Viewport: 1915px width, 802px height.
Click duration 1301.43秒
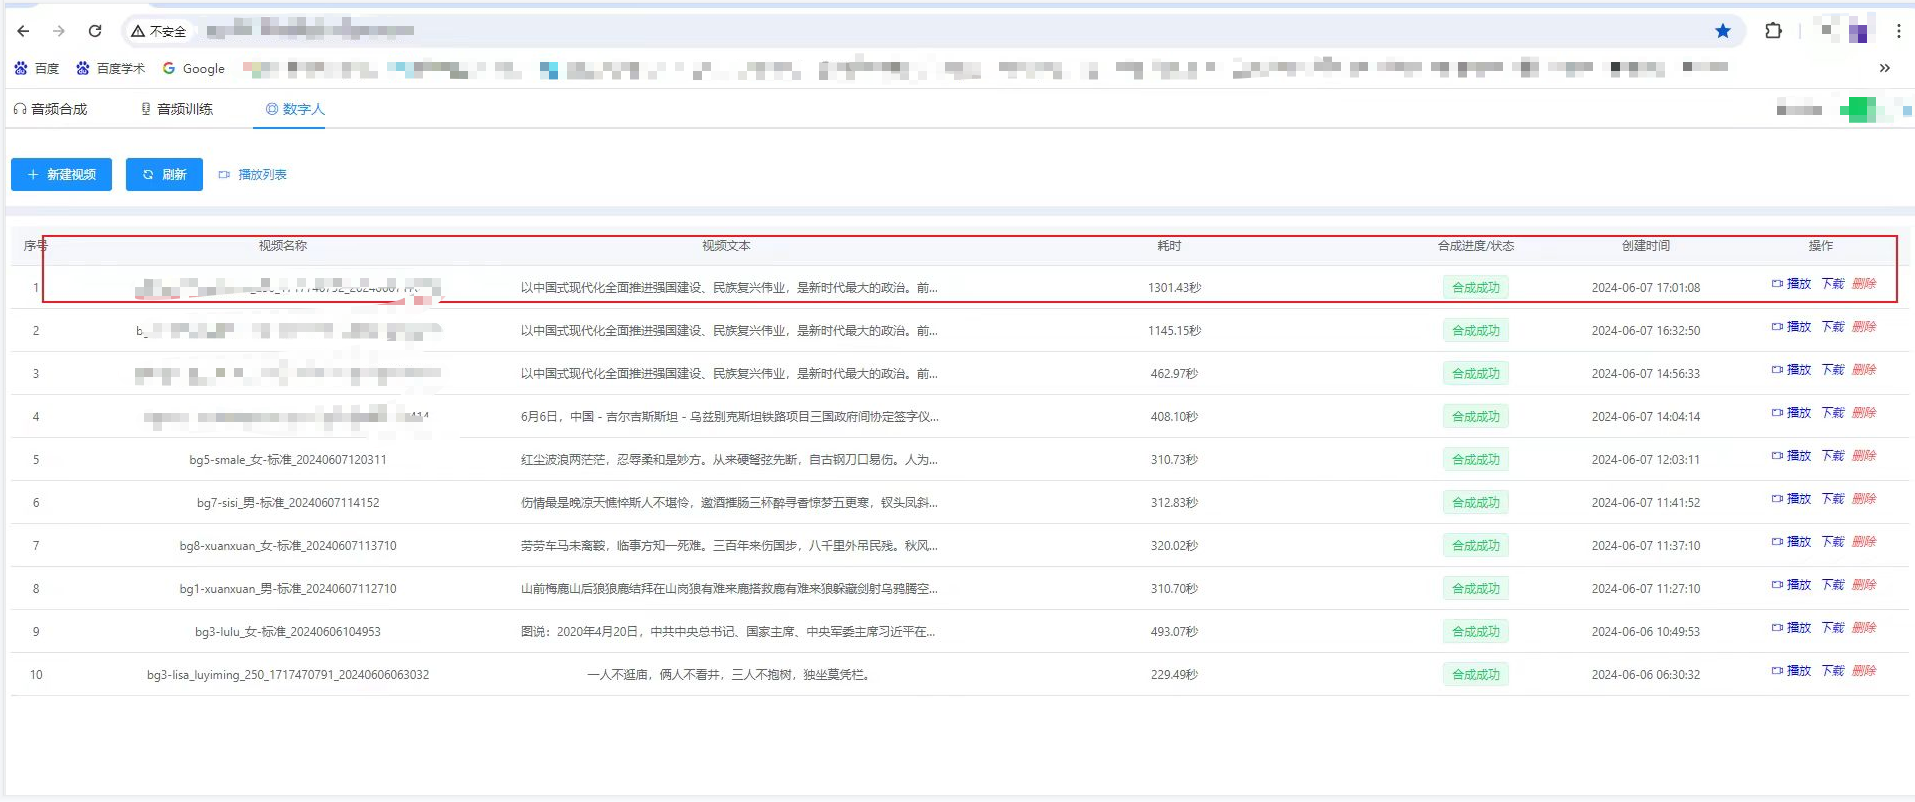coord(1174,288)
